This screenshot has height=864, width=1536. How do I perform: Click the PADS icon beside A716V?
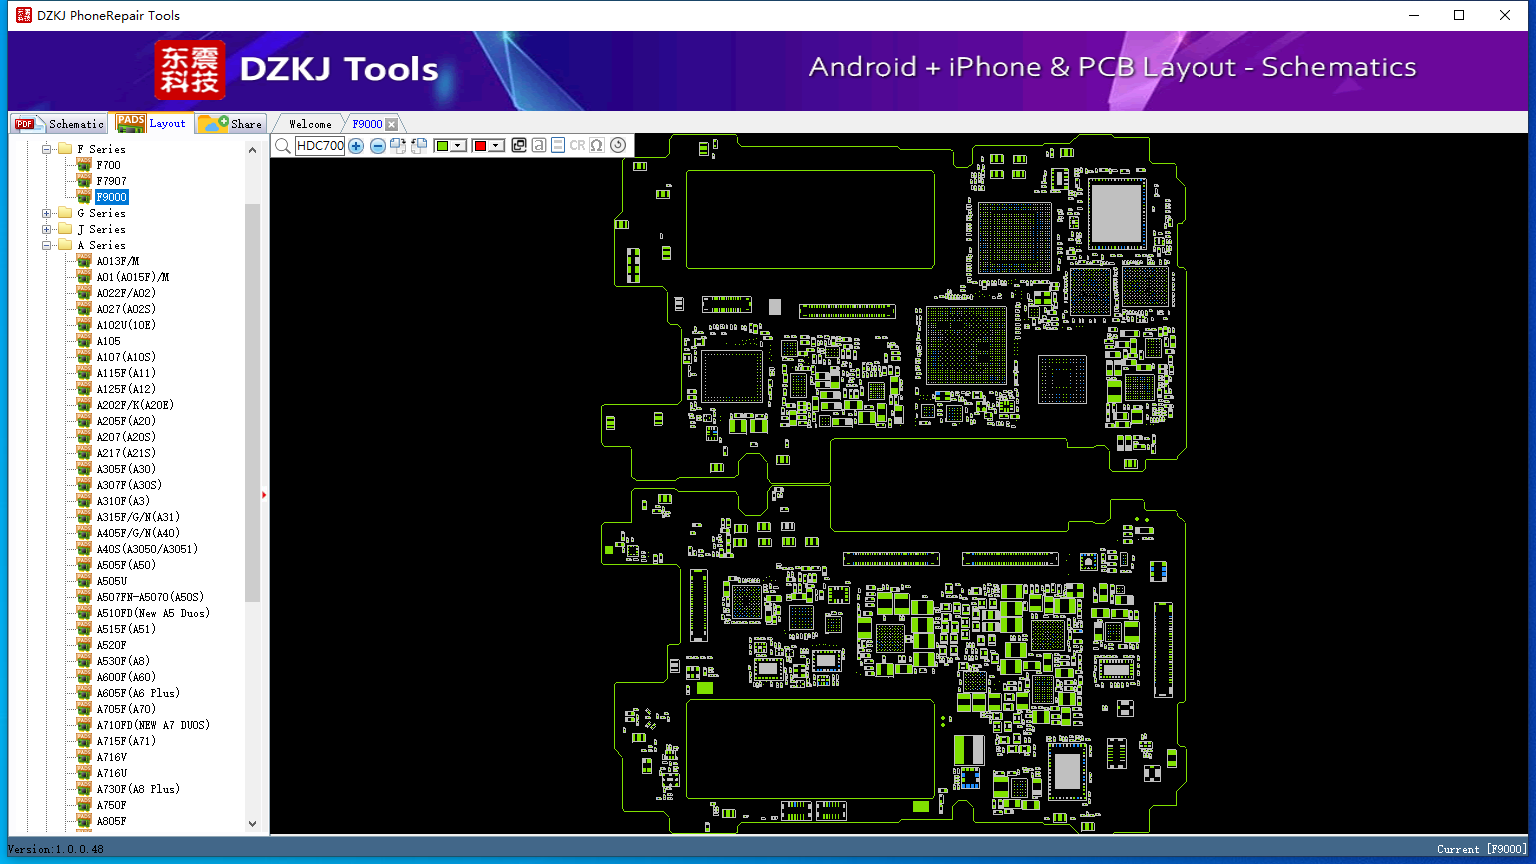[x=84, y=757]
